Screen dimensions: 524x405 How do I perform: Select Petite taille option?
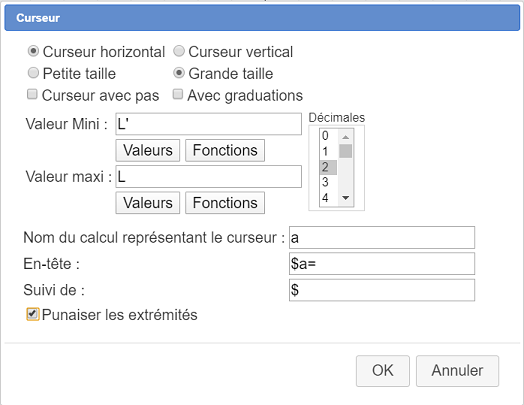33,73
